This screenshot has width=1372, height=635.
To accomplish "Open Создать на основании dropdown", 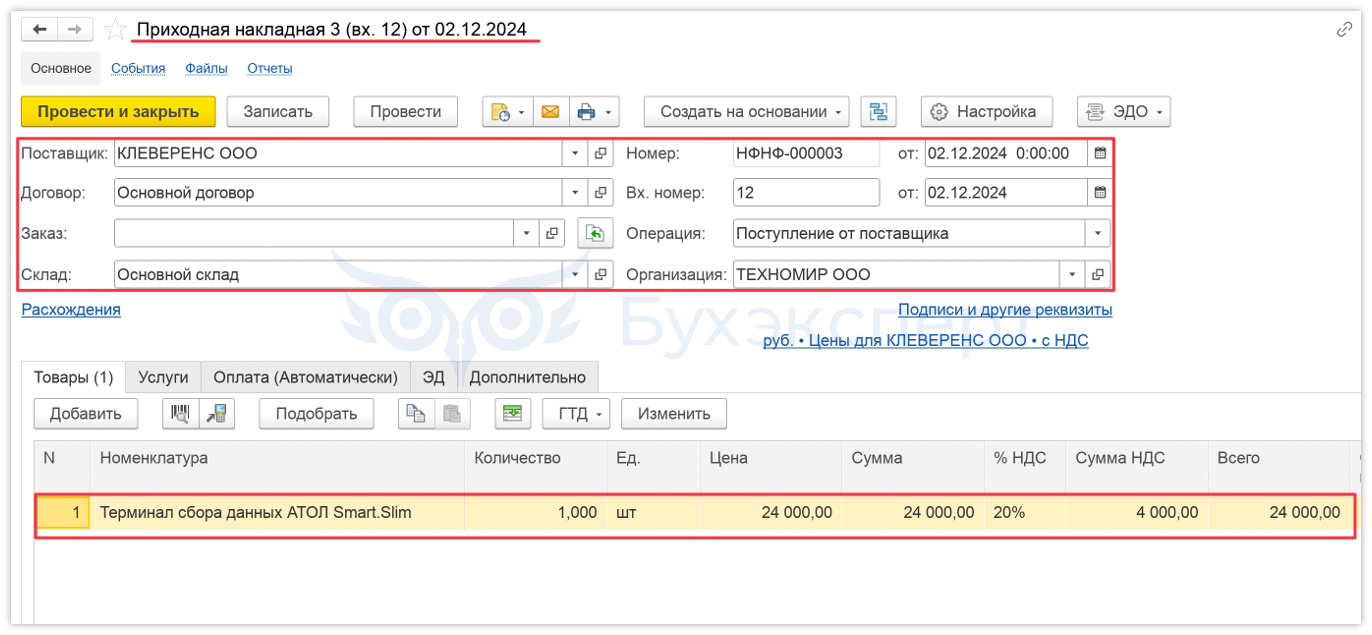I will click(x=746, y=112).
